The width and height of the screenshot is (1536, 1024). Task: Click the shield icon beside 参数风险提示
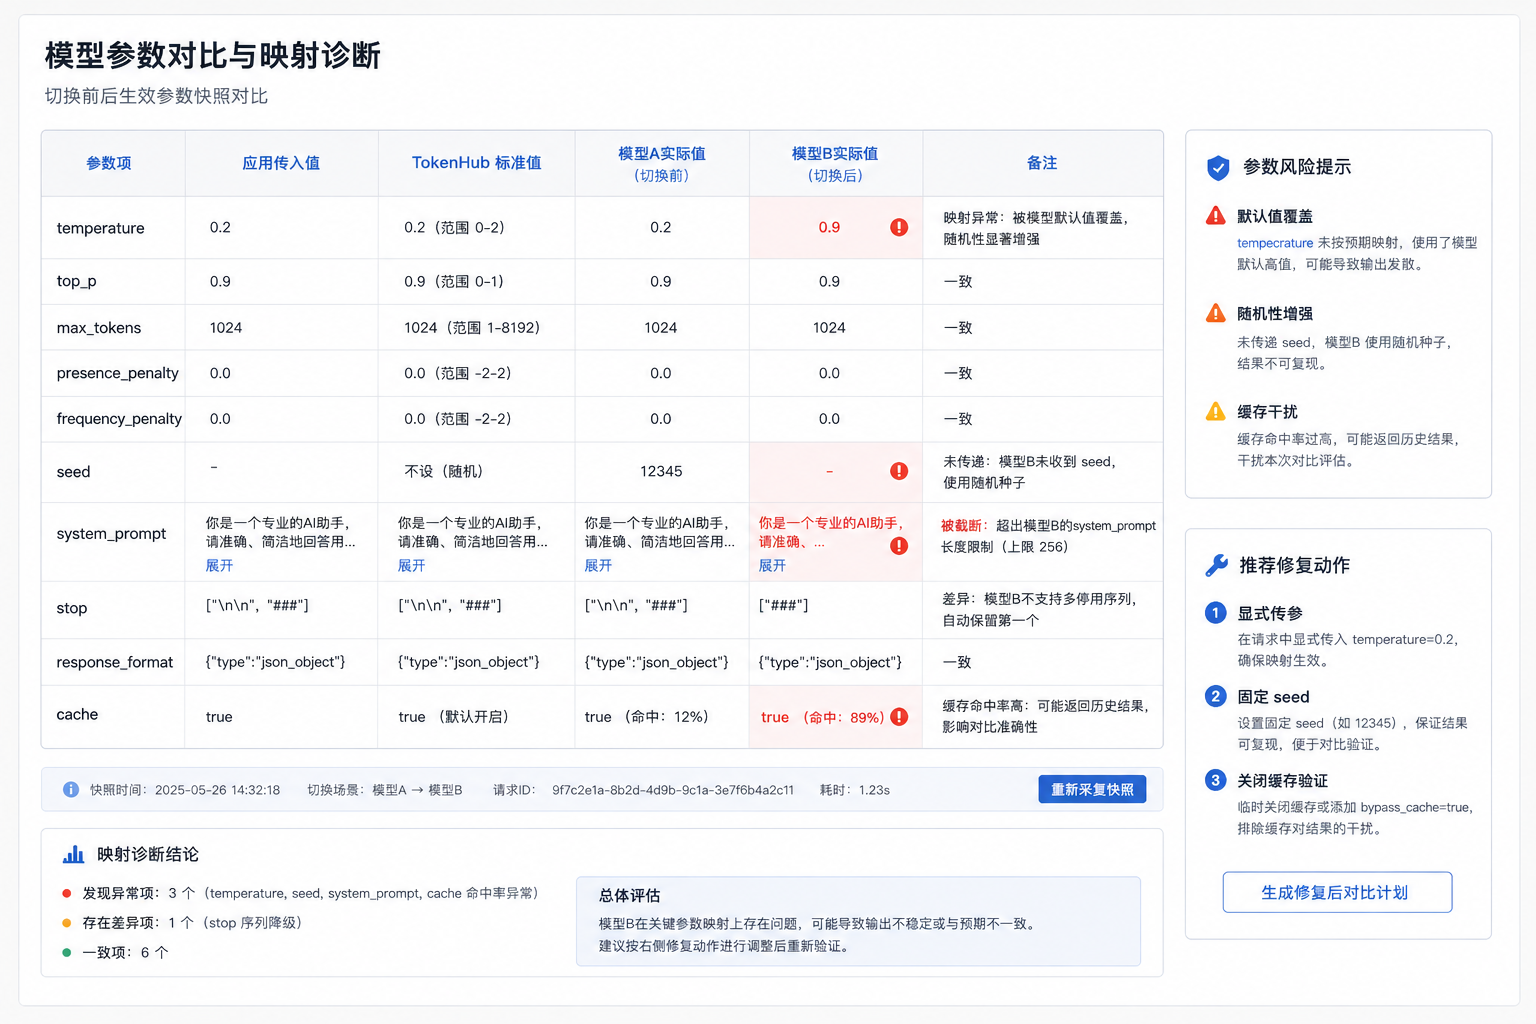pyautogui.click(x=1218, y=167)
